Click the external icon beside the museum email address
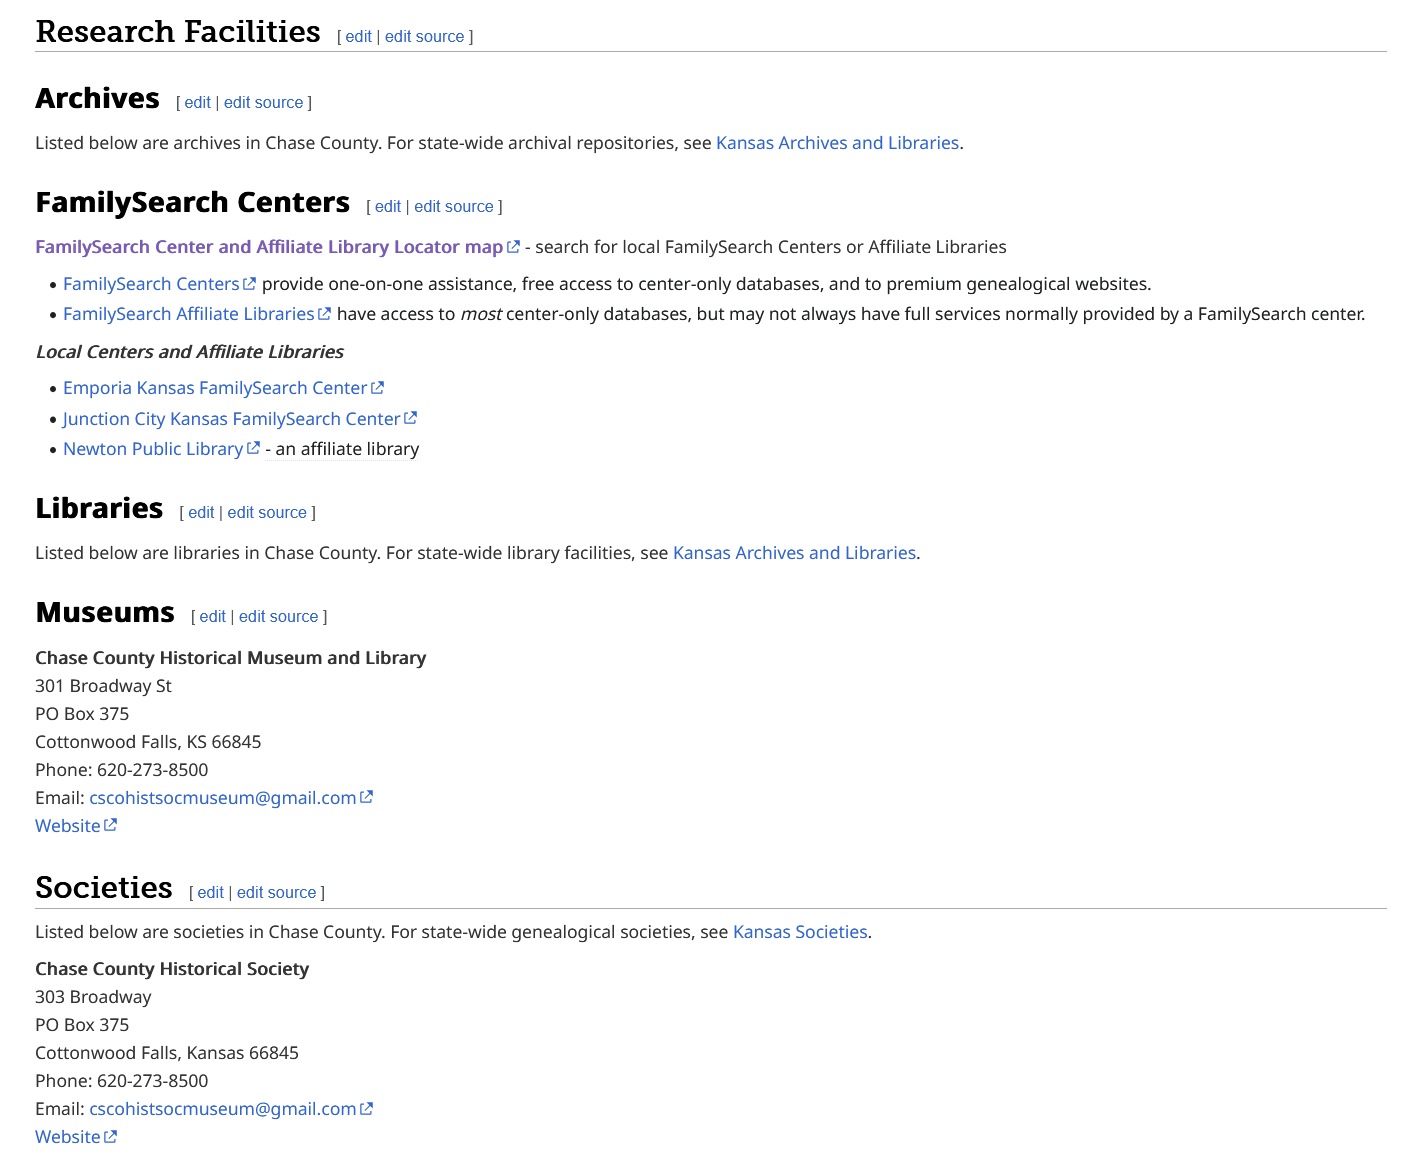This screenshot has height=1163, width=1428. 367,797
